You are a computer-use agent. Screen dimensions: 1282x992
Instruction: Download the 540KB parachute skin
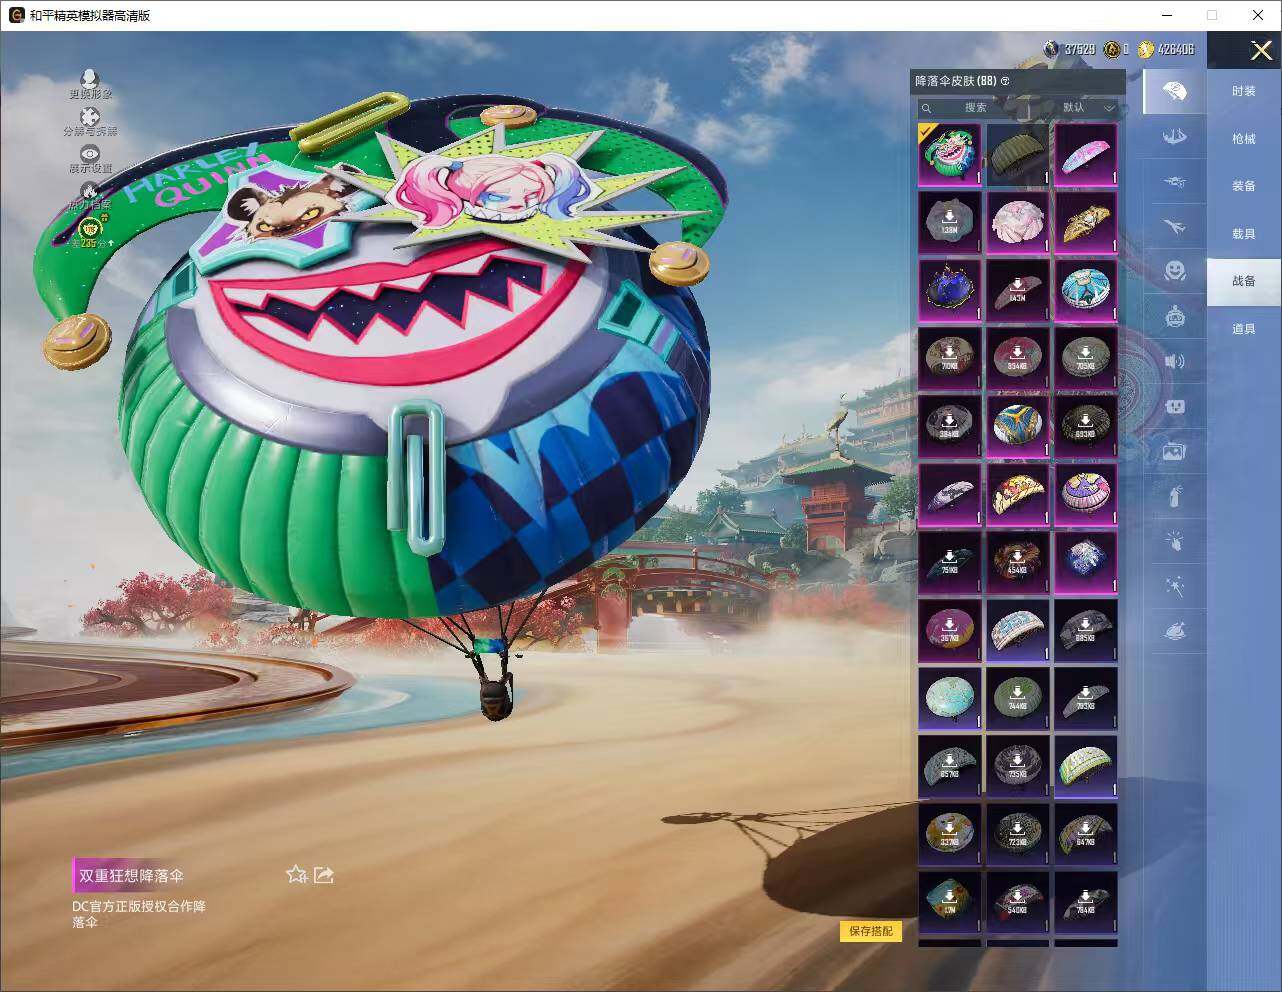(x=1017, y=902)
